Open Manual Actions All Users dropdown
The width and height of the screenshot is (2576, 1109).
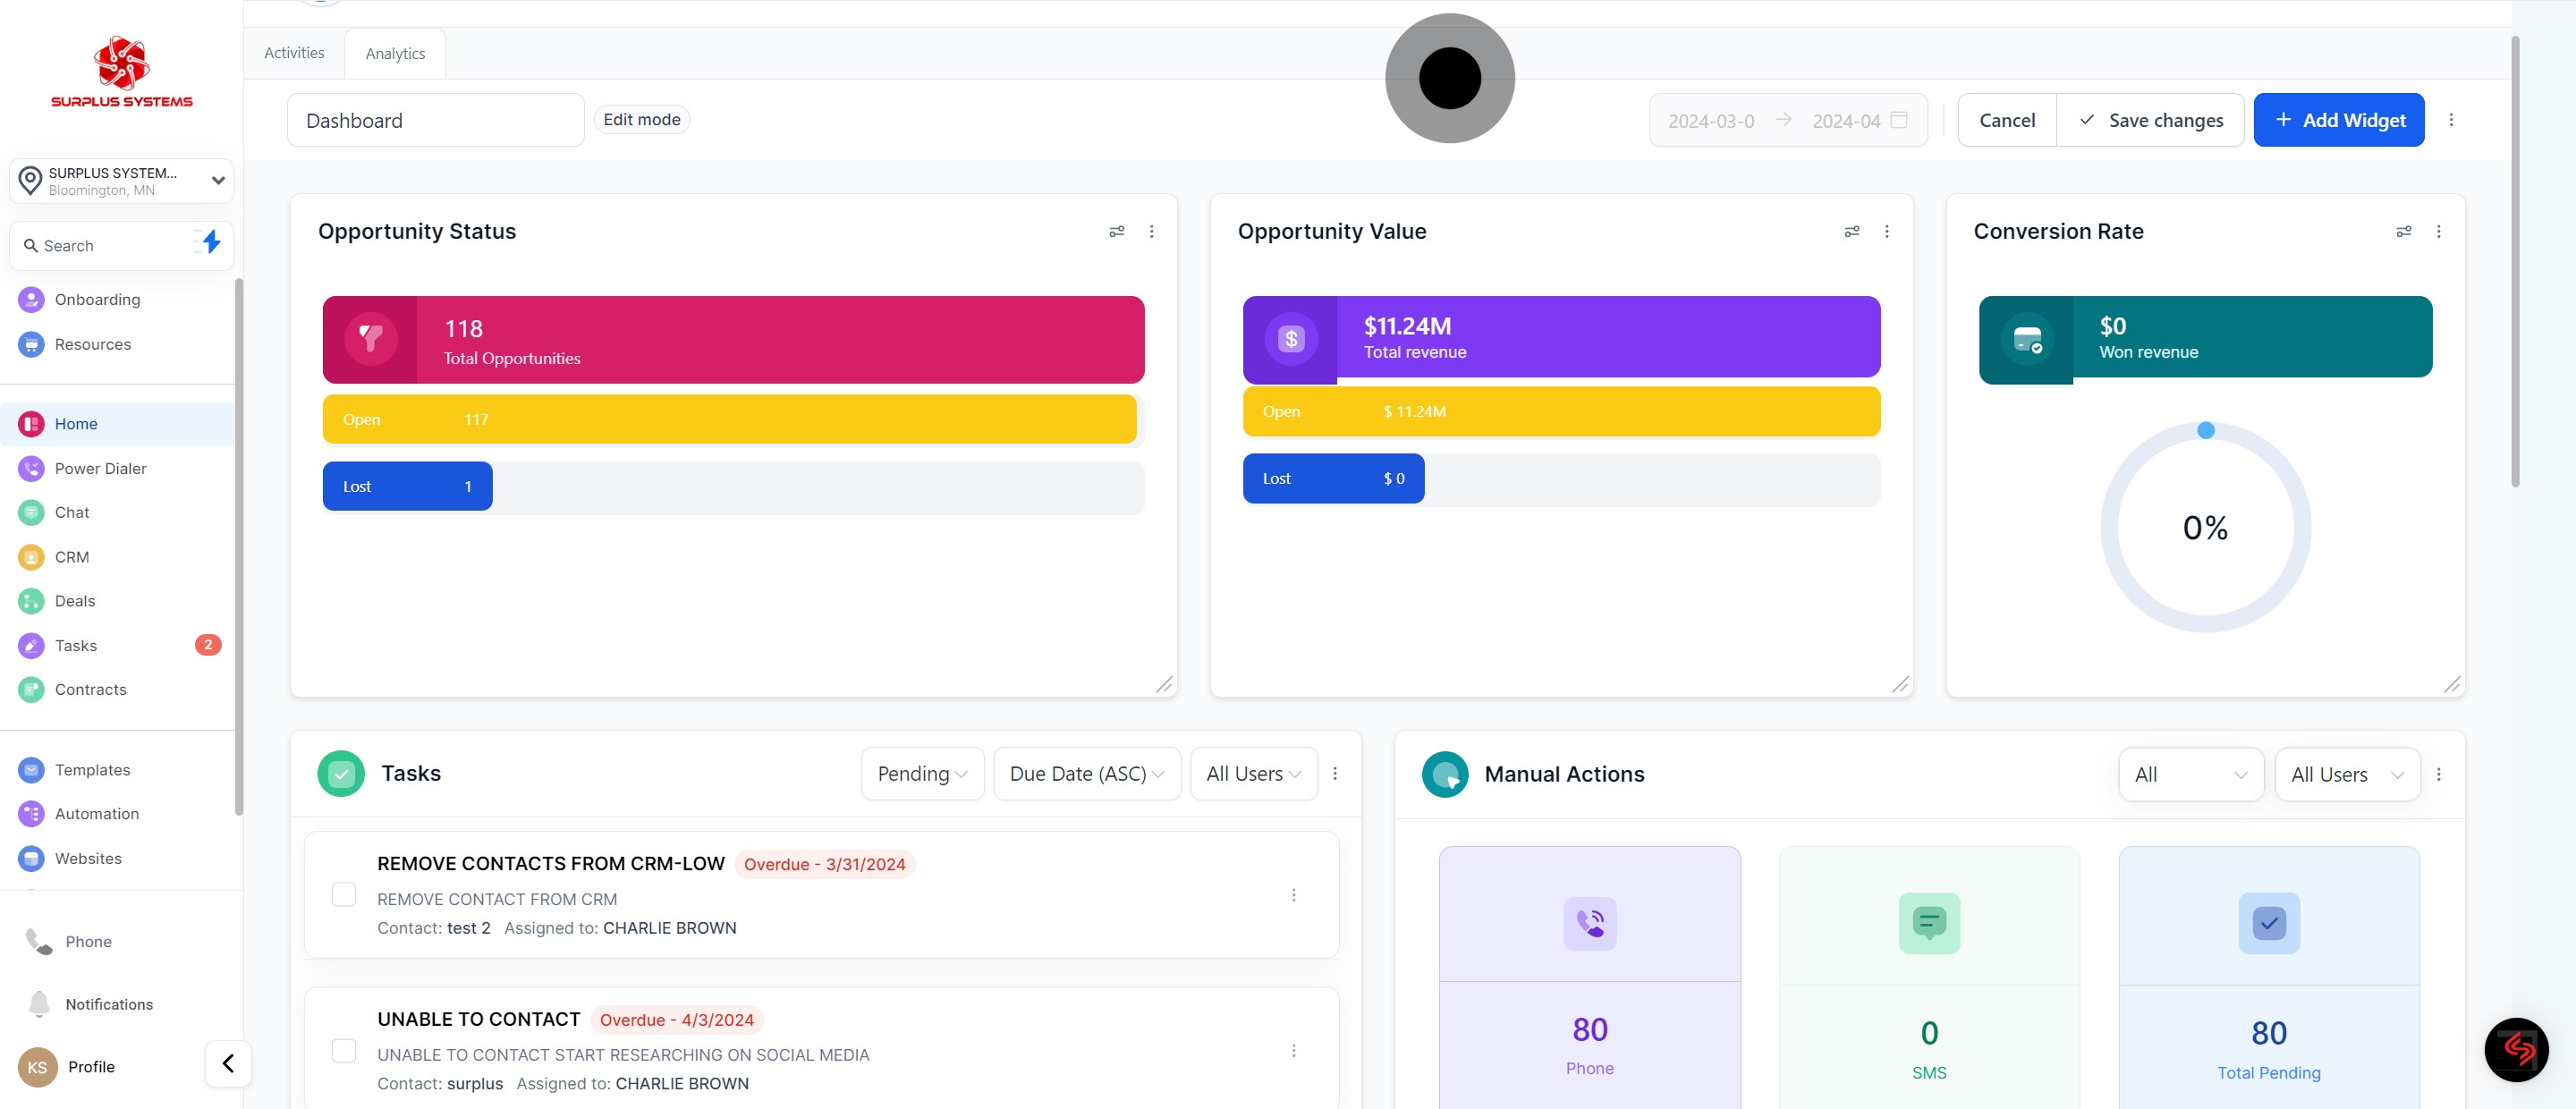coord(2346,774)
